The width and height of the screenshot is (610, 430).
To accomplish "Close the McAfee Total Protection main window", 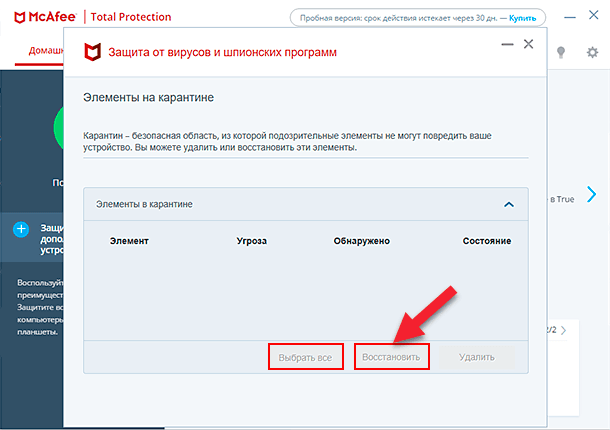I will [593, 15].
